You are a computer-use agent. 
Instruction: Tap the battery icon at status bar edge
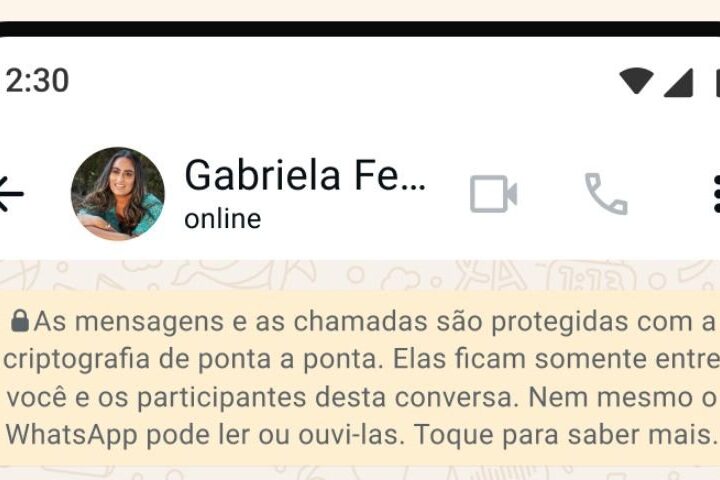point(717,83)
